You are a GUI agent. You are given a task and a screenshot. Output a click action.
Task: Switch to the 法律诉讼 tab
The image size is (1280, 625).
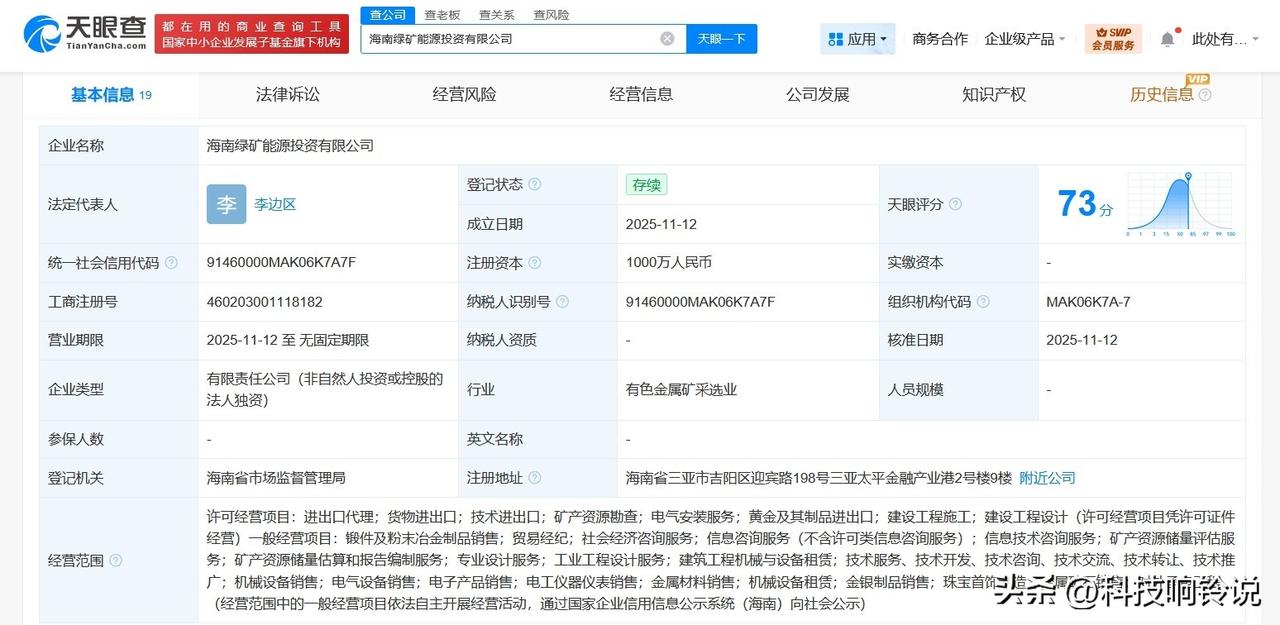coord(287,94)
